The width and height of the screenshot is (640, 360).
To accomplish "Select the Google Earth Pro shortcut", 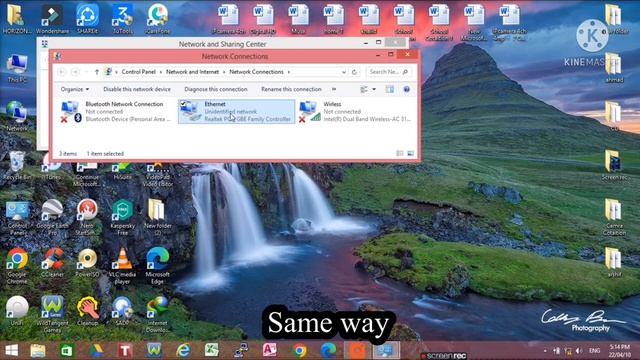I will click(x=52, y=217).
